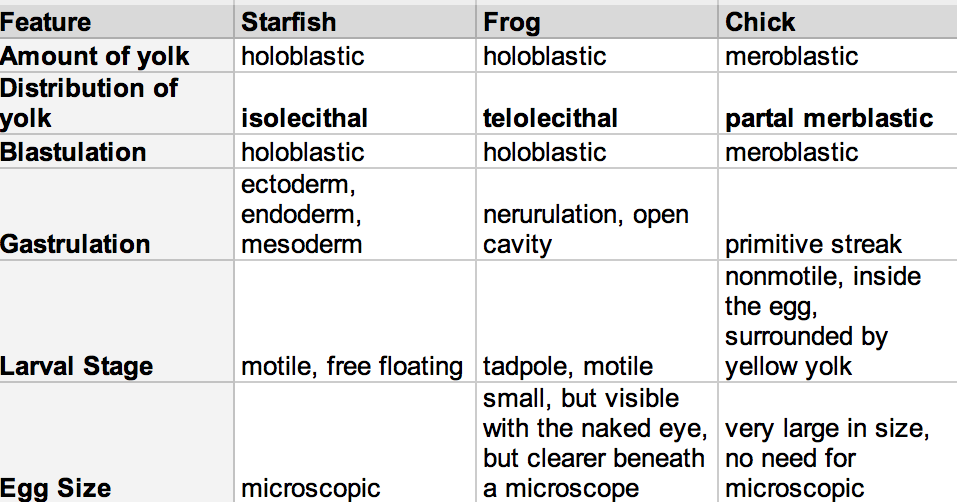The height and width of the screenshot is (502, 957).
Task: Click the 'meroblastic' cell in Amount of yolk row
Action: coord(791,56)
